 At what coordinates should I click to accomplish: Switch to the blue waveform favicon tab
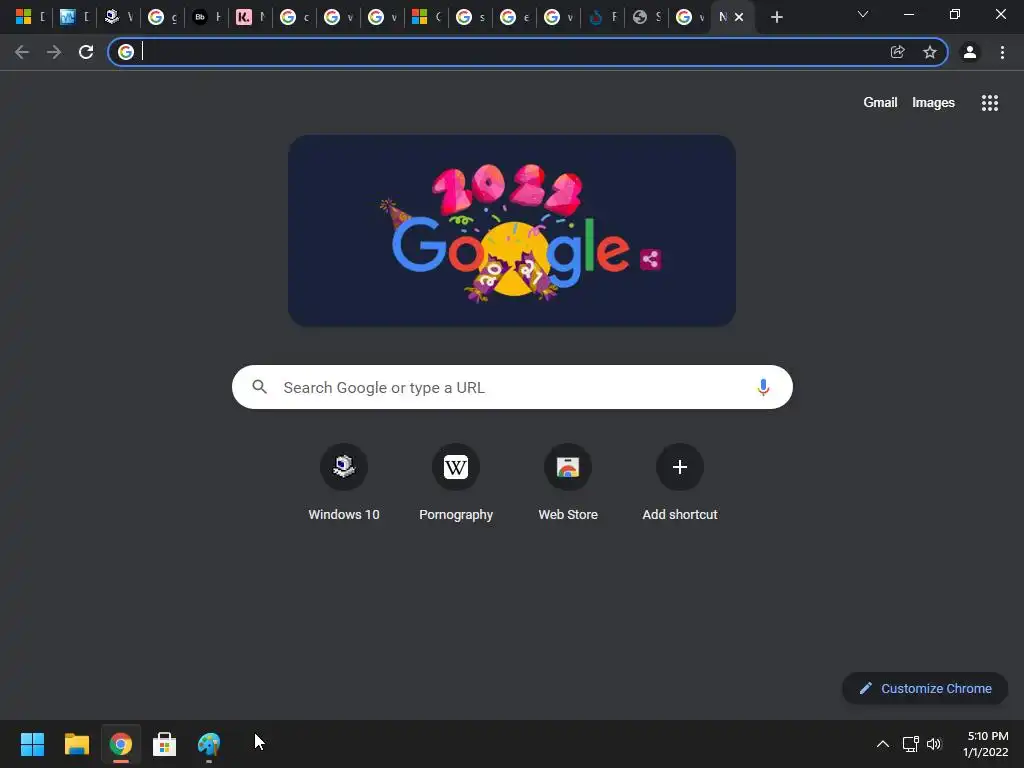pyautogui.click(x=74, y=17)
